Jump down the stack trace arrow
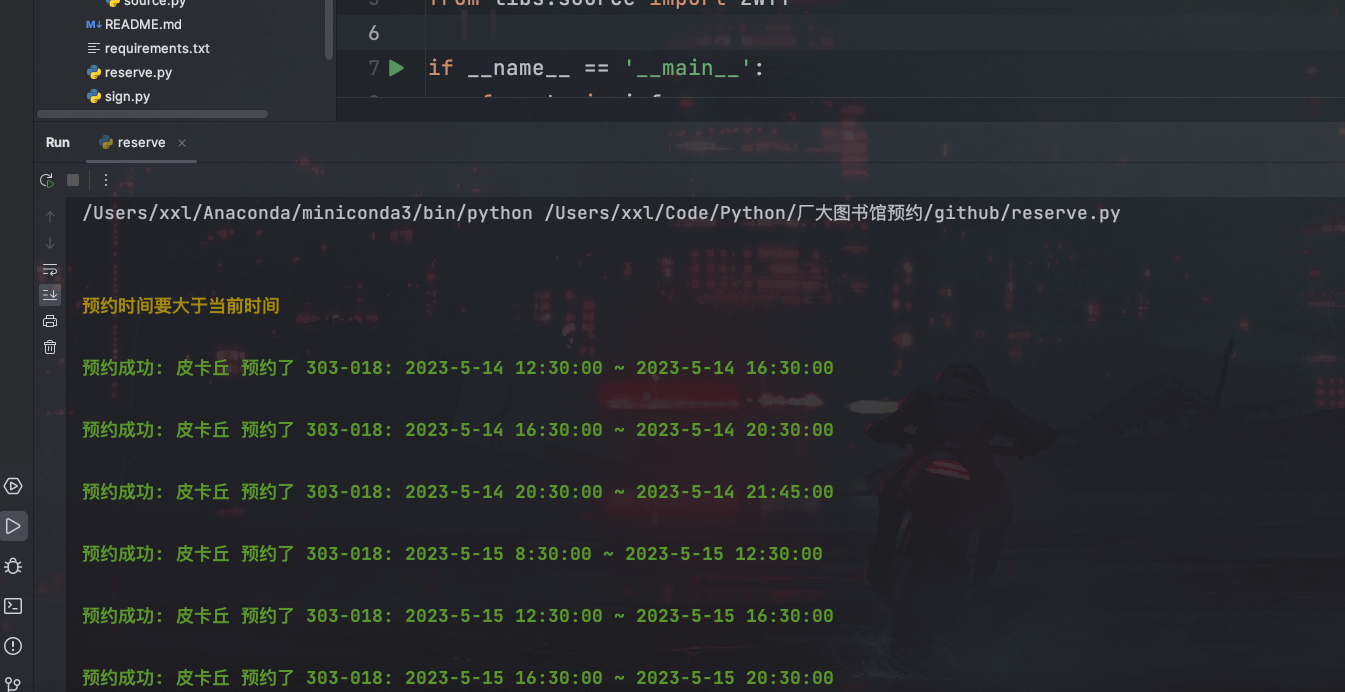This screenshot has width=1345, height=692. 50,243
